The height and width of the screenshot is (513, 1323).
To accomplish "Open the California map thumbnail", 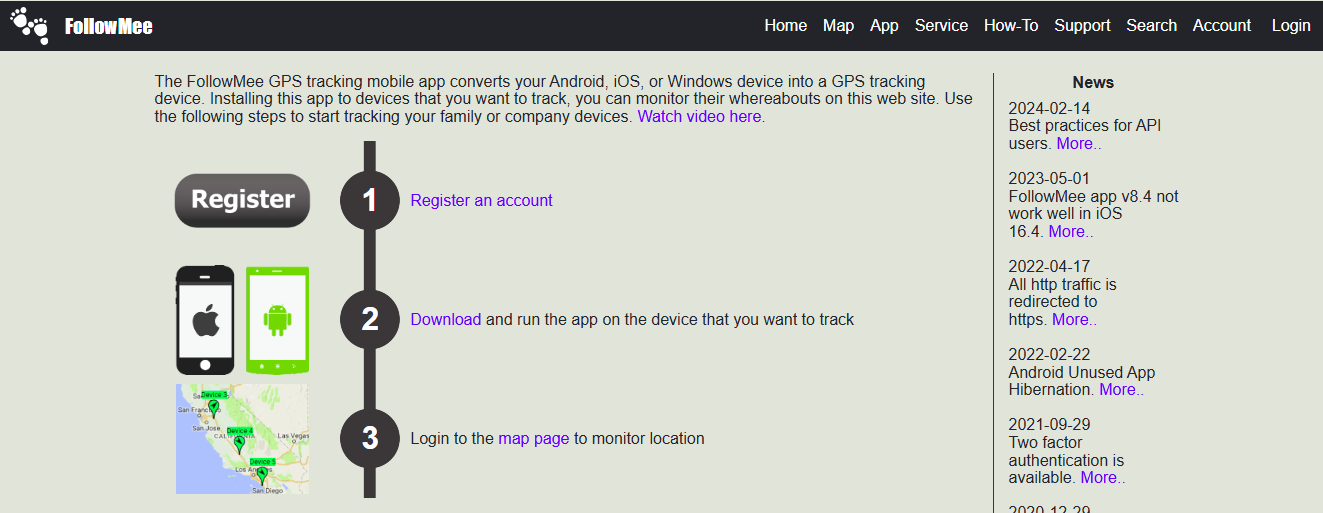I will 242,439.
